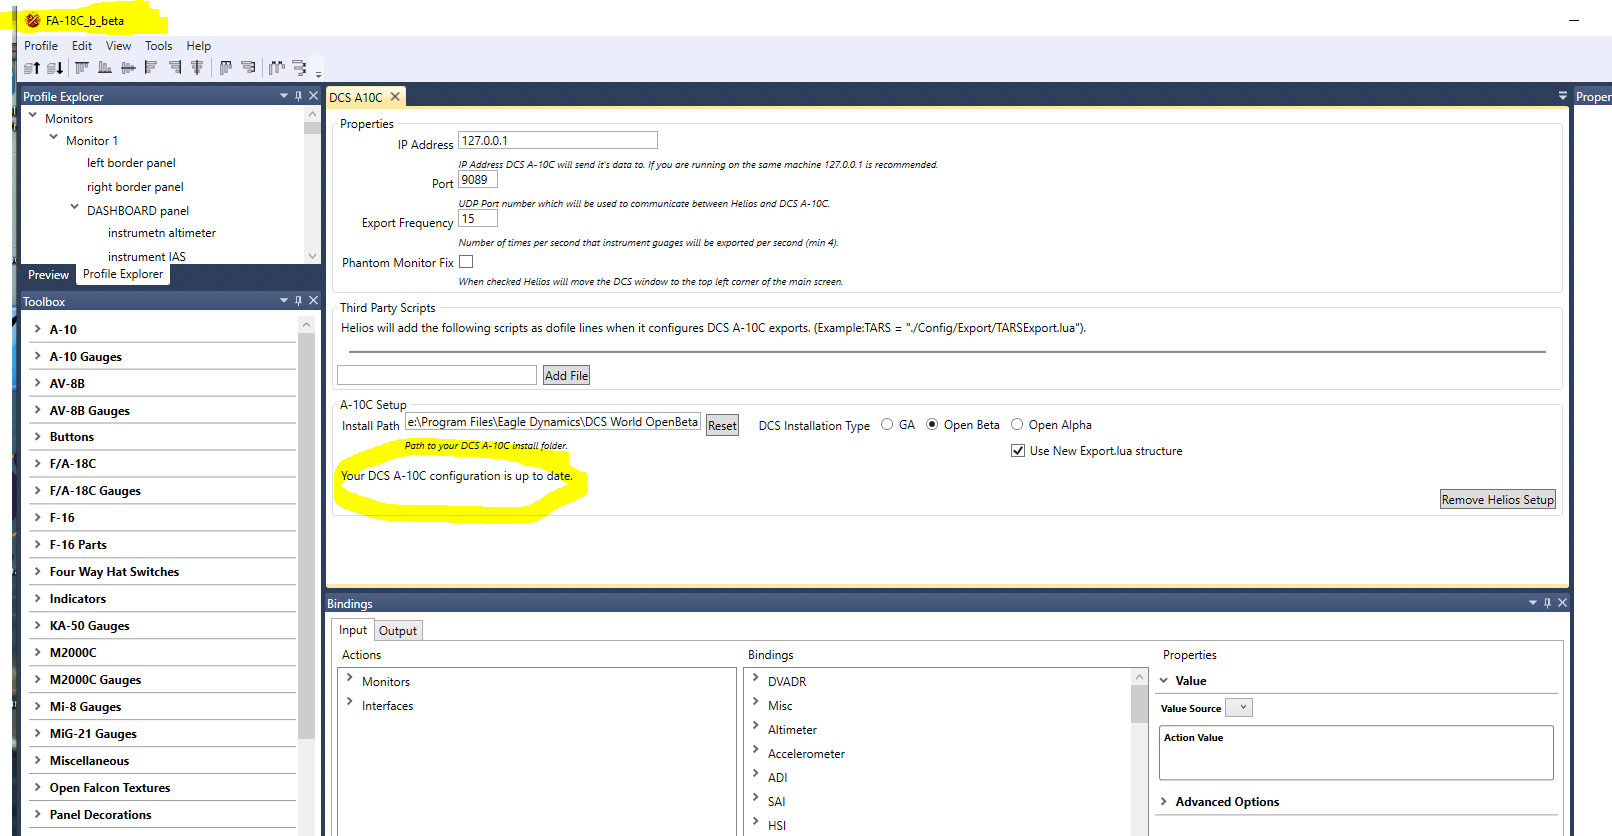The image size is (1612, 836).
Task: Click the Align Right toolbar icon
Action: 175,68
